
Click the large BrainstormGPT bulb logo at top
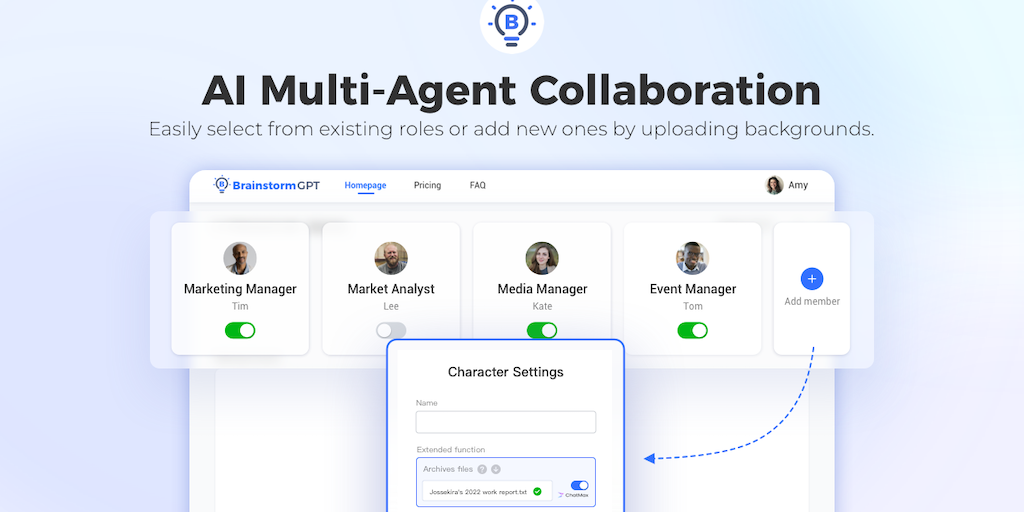(511, 23)
